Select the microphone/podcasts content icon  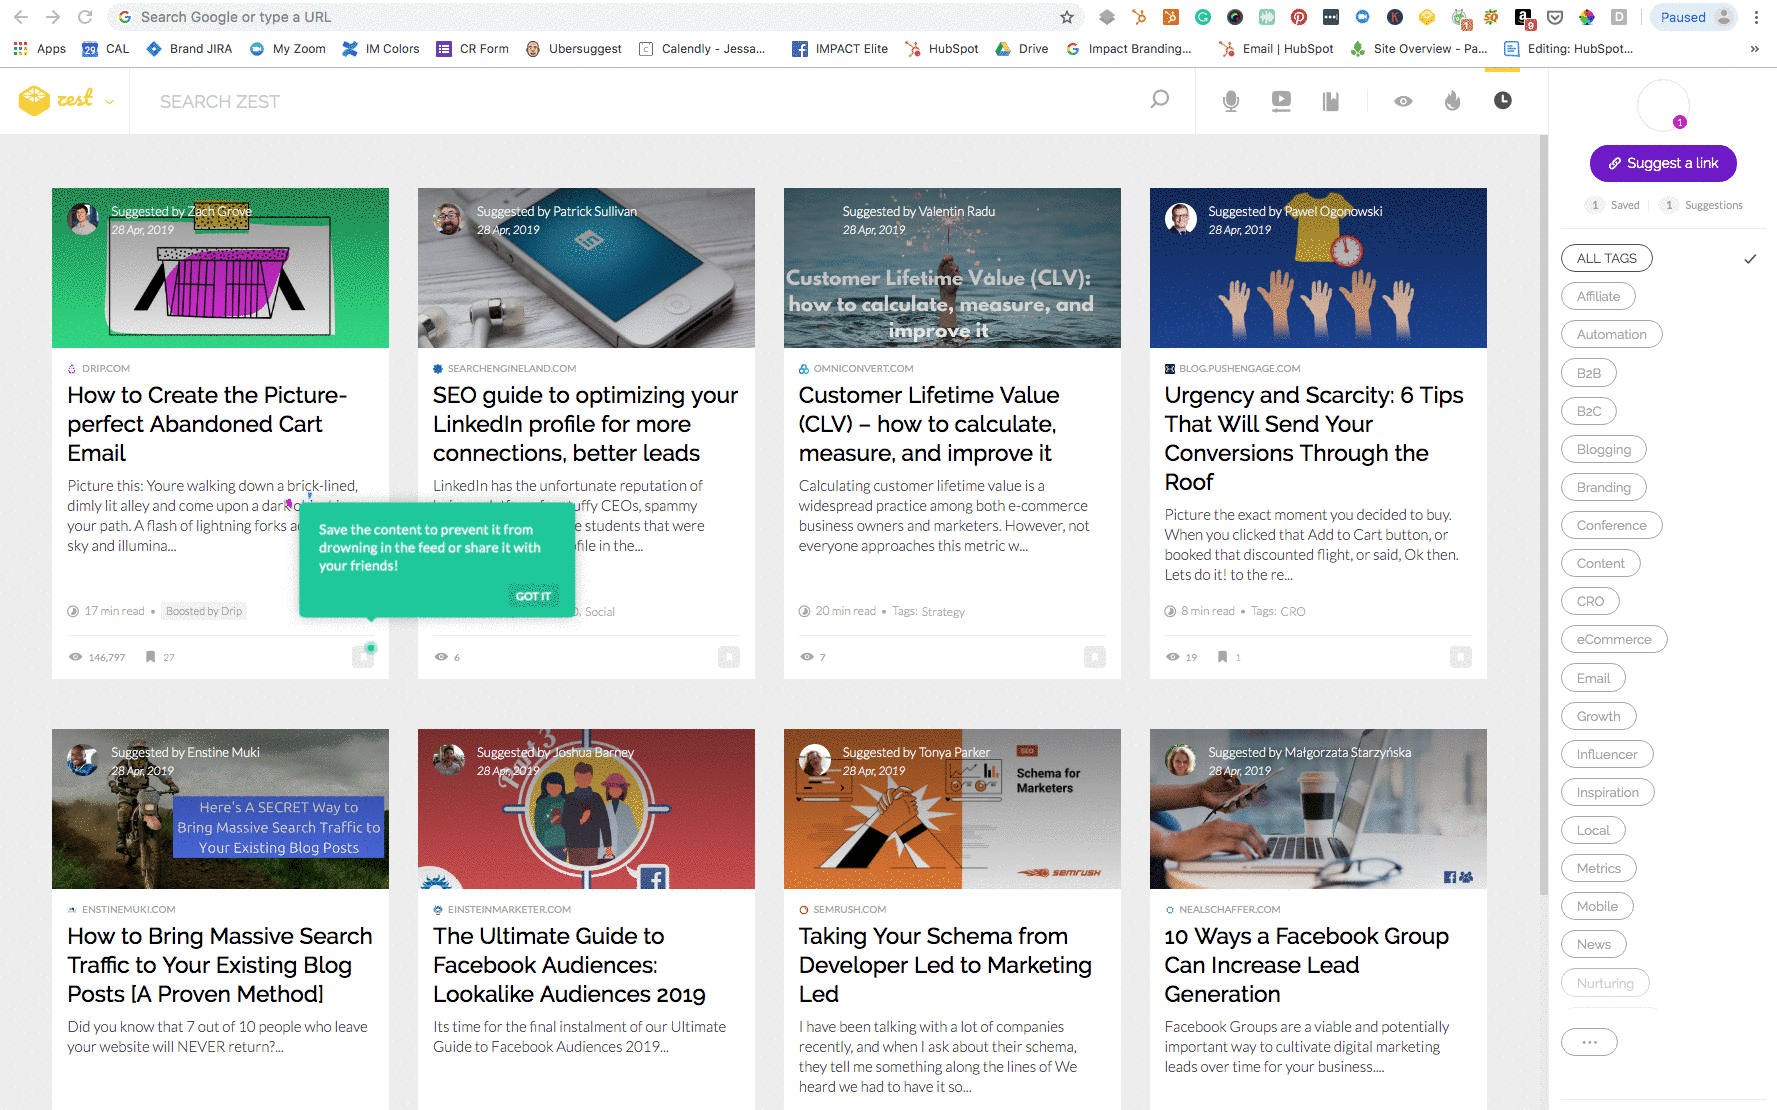point(1230,100)
